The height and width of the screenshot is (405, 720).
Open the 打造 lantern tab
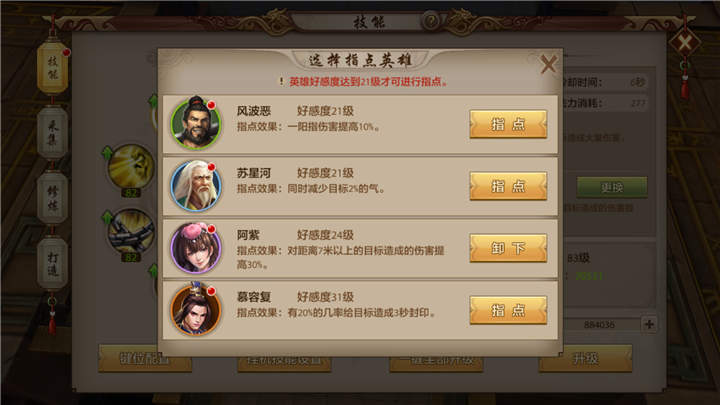point(52,264)
